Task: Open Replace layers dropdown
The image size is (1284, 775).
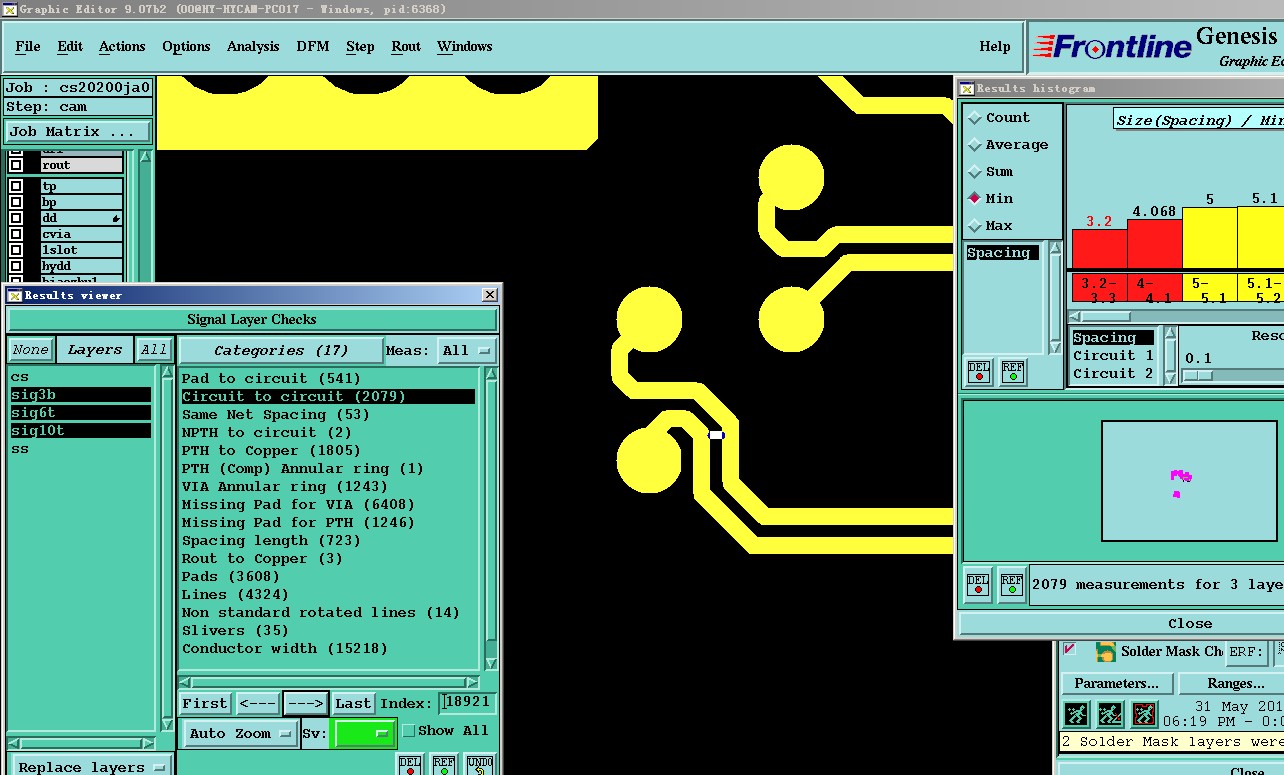Action: click(x=90, y=766)
